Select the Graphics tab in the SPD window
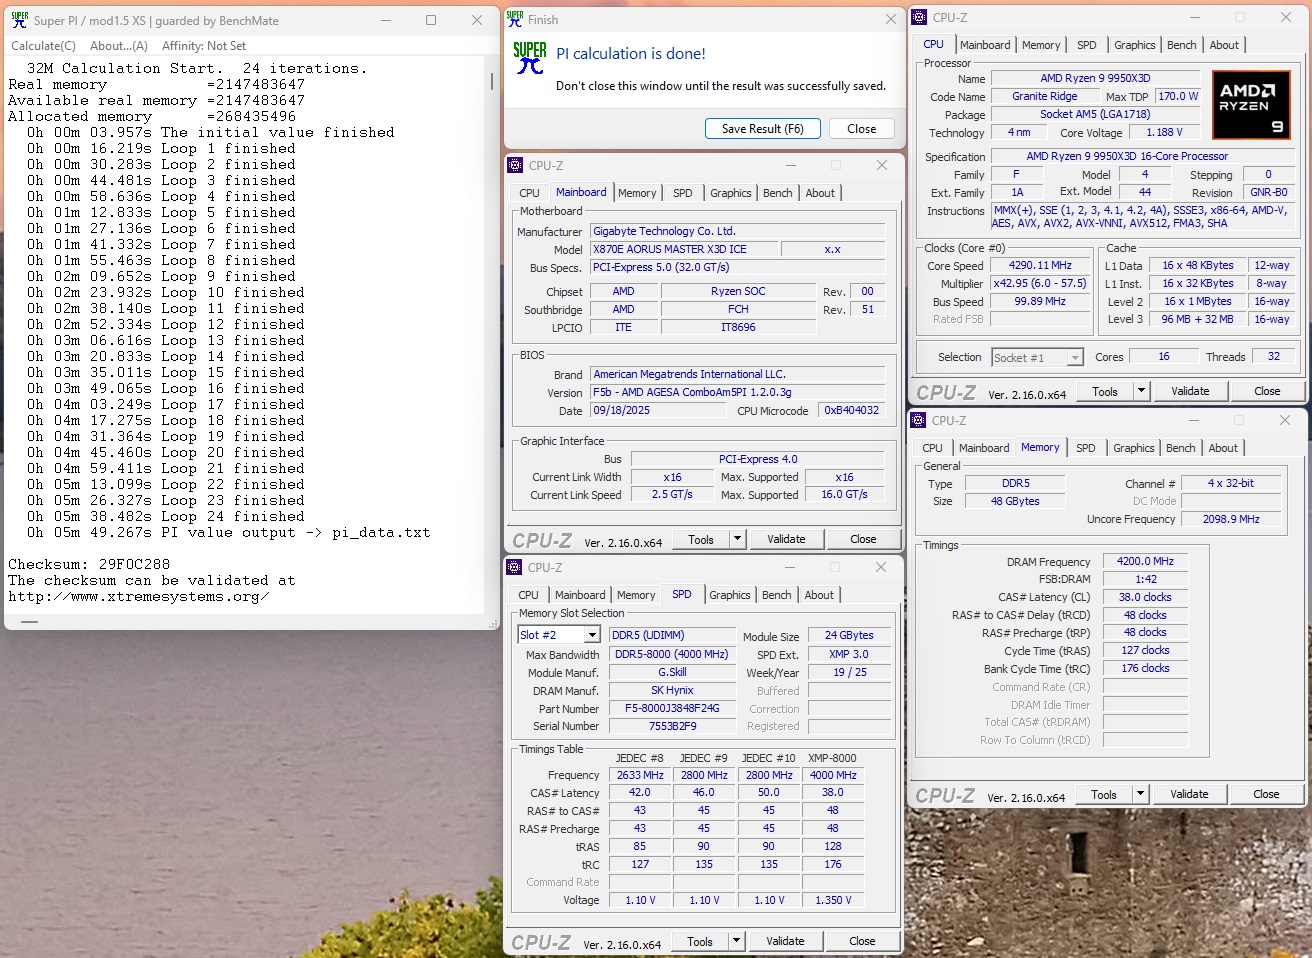Image resolution: width=1312 pixels, height=958 pixels. click(x=729, y=595)
